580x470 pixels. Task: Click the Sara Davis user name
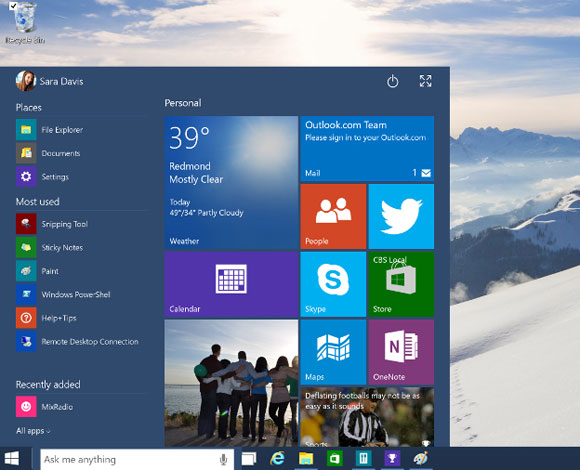61,81
